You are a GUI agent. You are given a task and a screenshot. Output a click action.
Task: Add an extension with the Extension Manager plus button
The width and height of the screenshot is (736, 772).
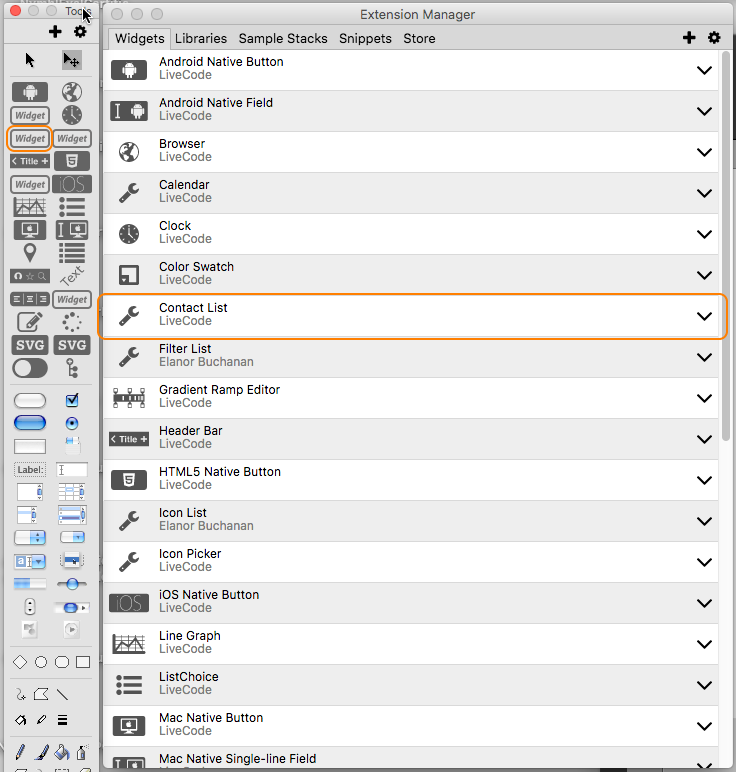[689, 37]
